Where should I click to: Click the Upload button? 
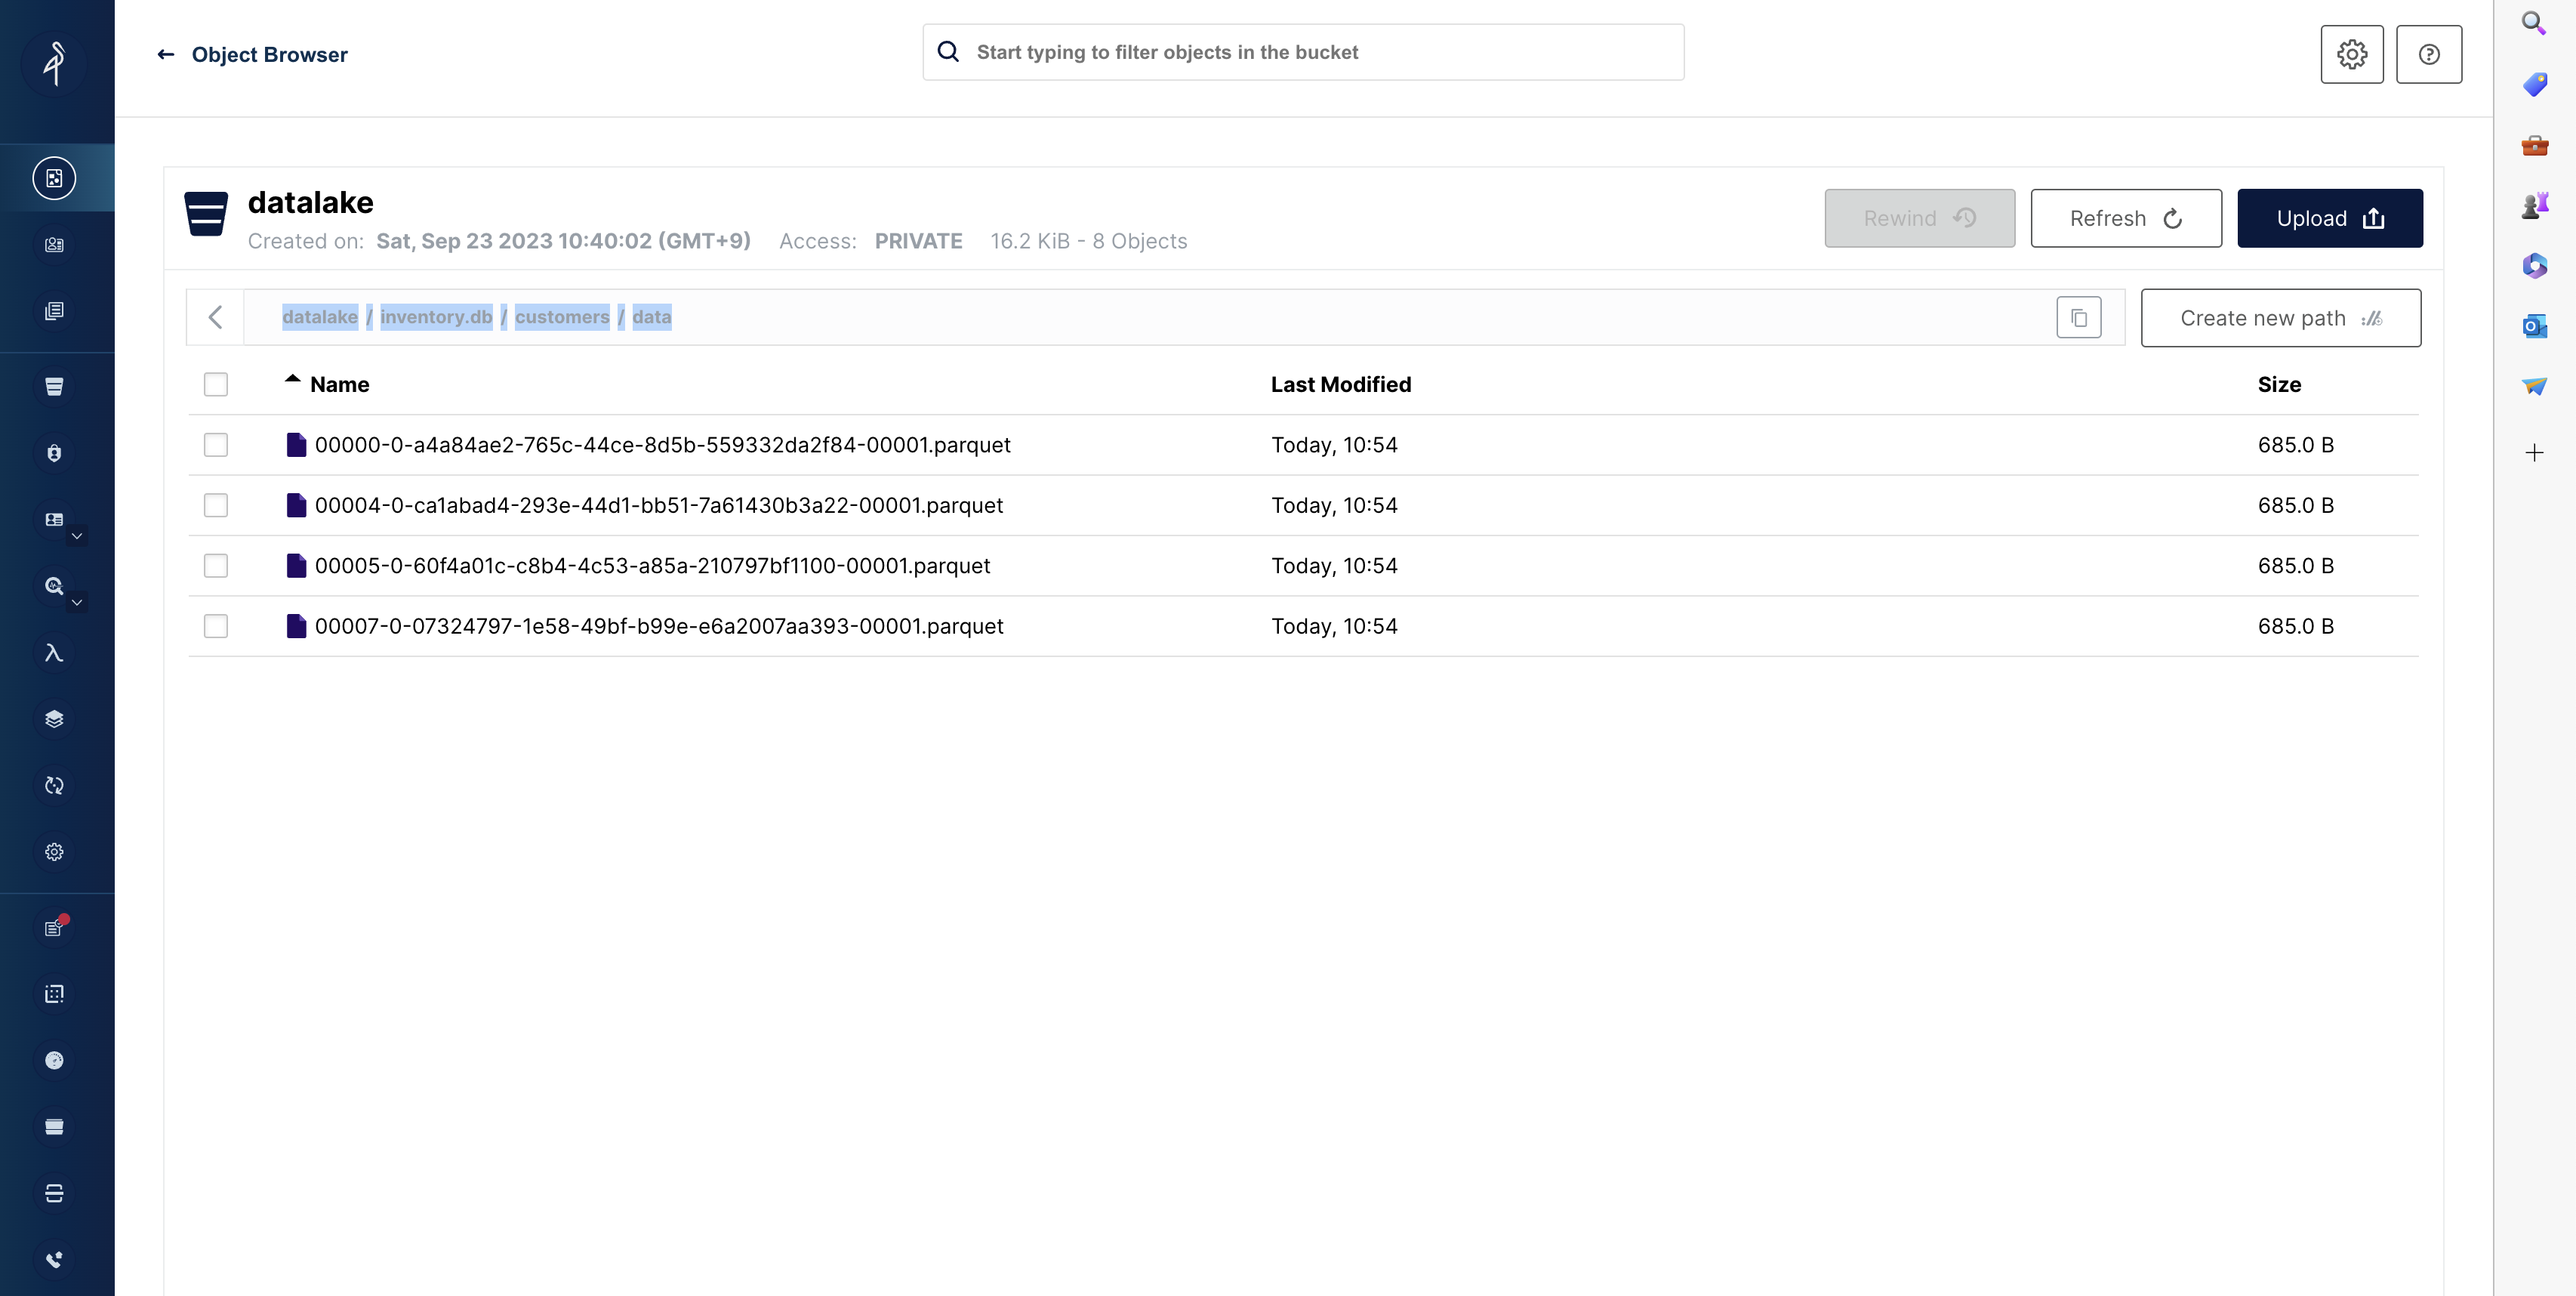(x=2329, y=218)
